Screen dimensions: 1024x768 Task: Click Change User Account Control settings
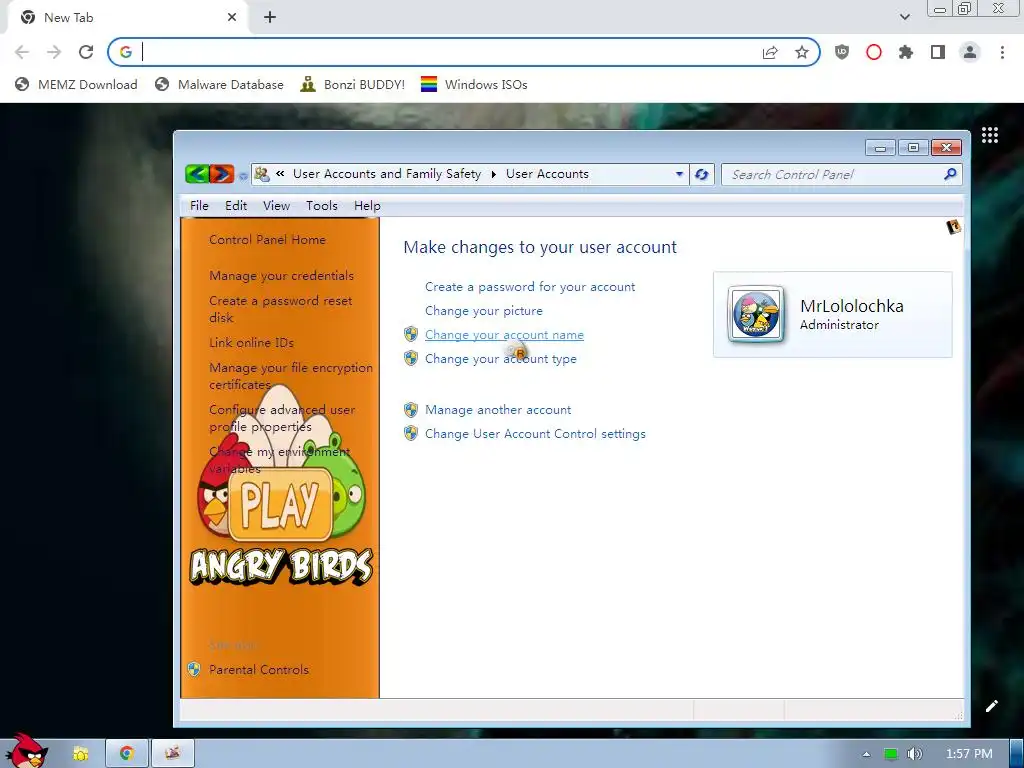tap(535, 434)
